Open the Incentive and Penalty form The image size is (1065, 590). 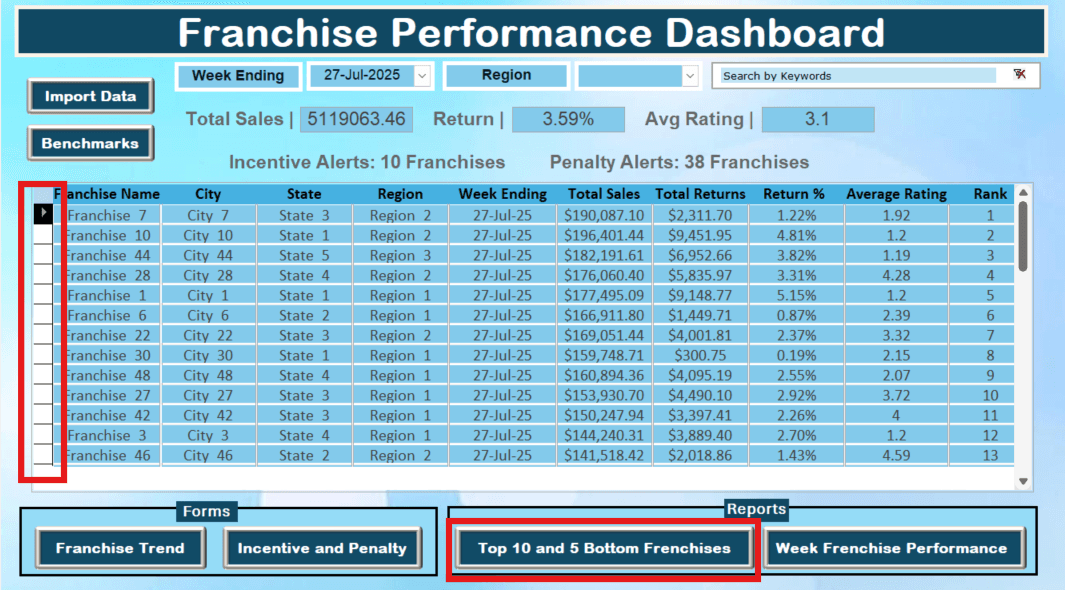(322, 548)
